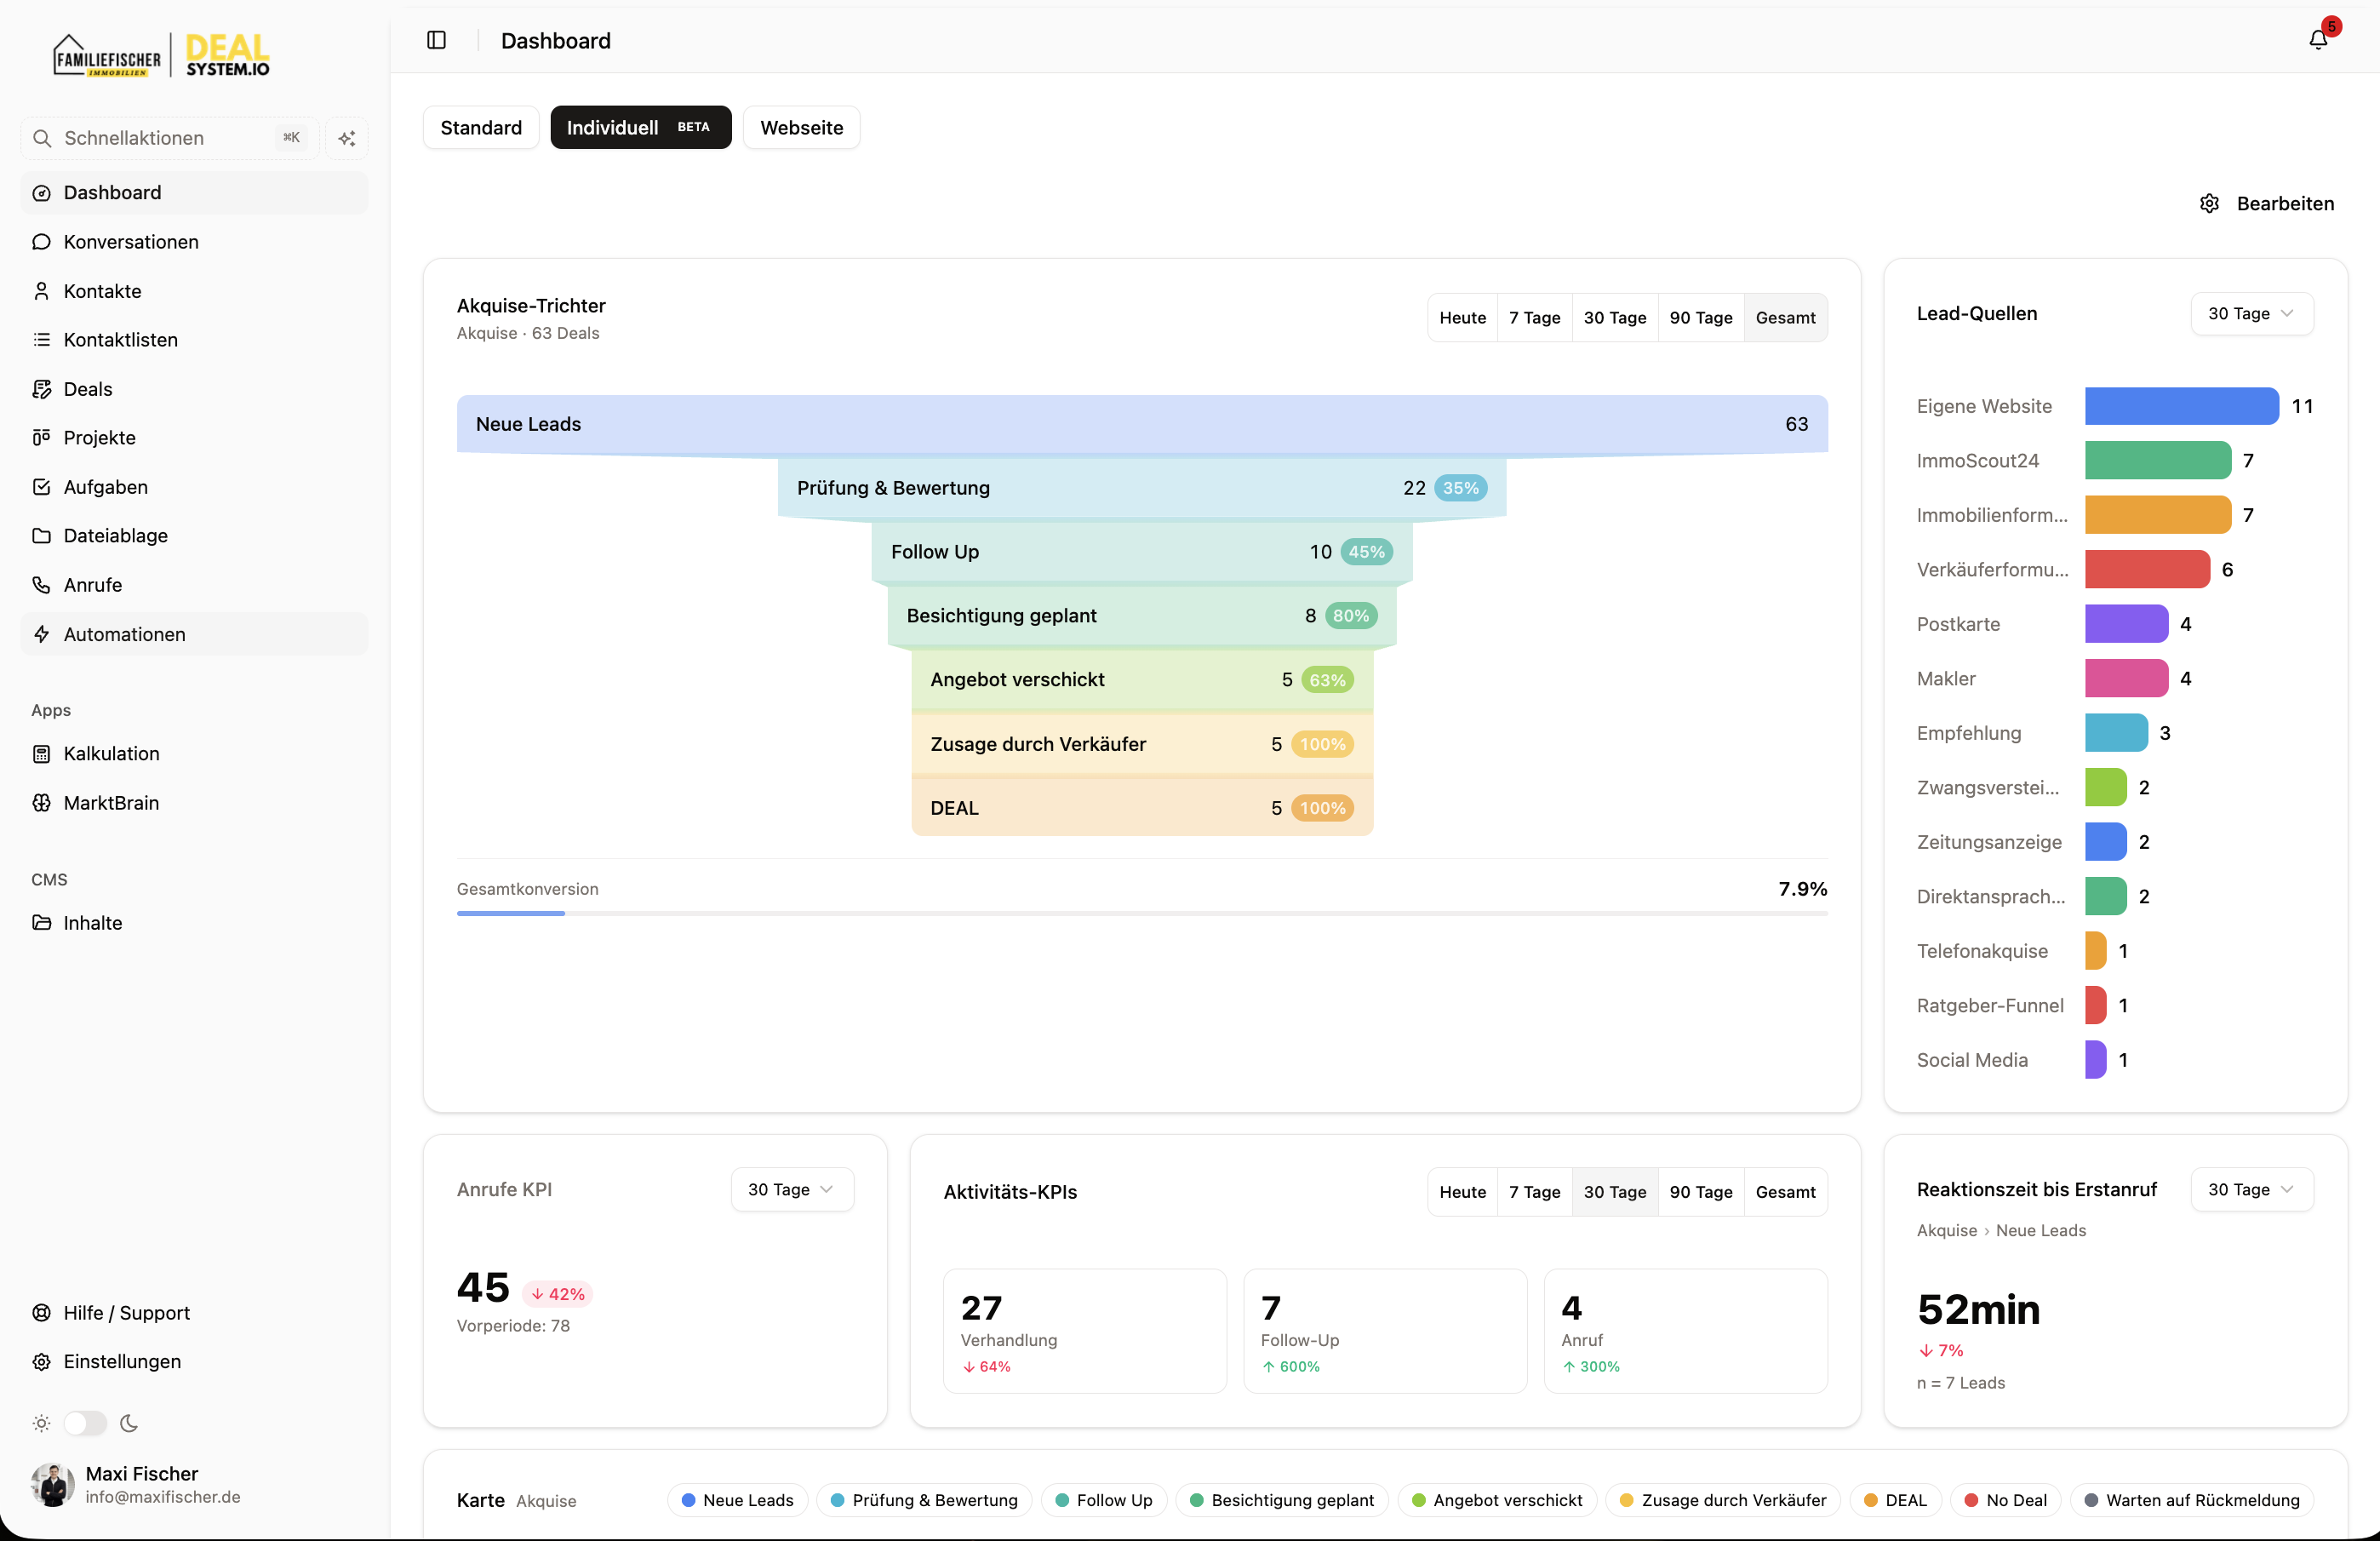Click the Dateiablage folder icon
The image size is (2380, 1541).
(x=41, y=536)
